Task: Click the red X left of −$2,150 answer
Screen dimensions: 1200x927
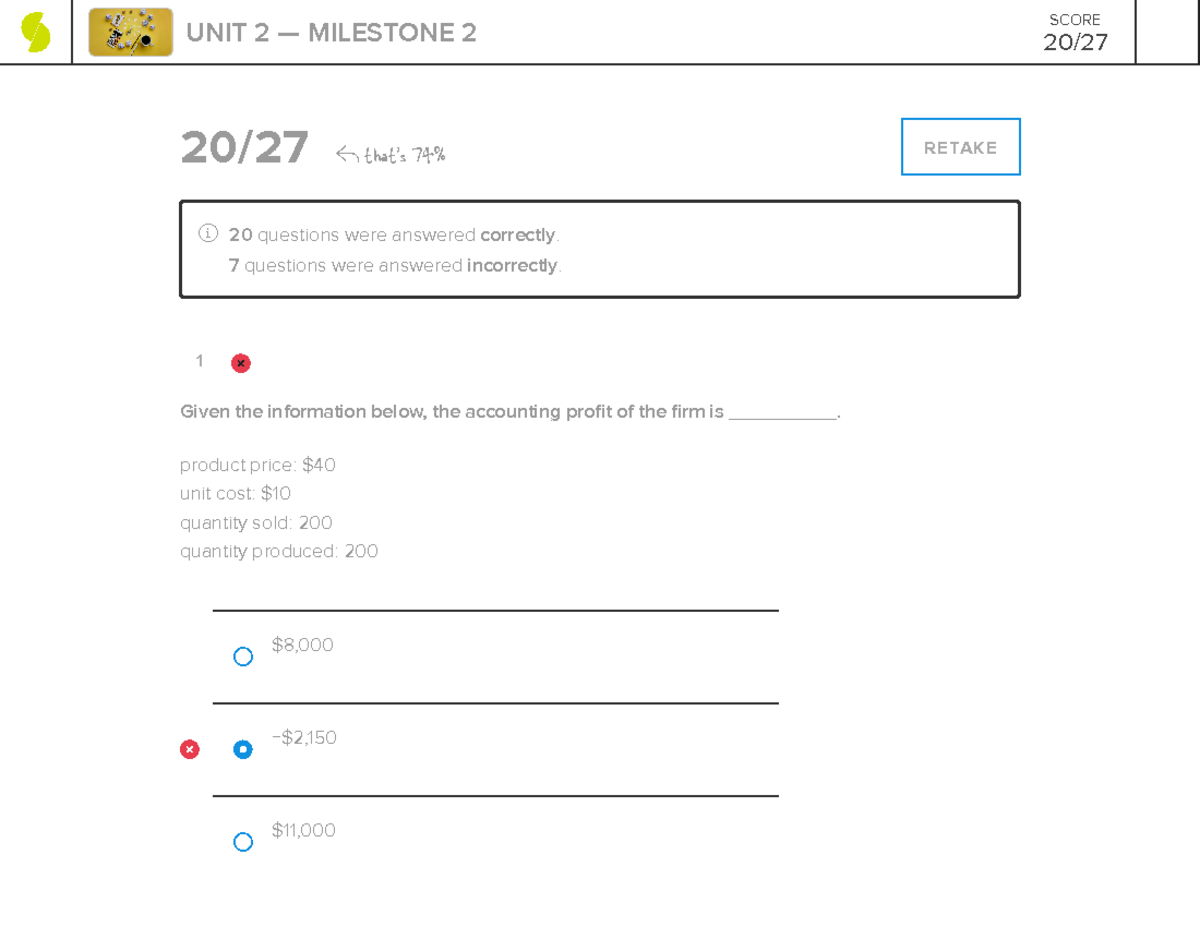Action: (x=189, y=749)
